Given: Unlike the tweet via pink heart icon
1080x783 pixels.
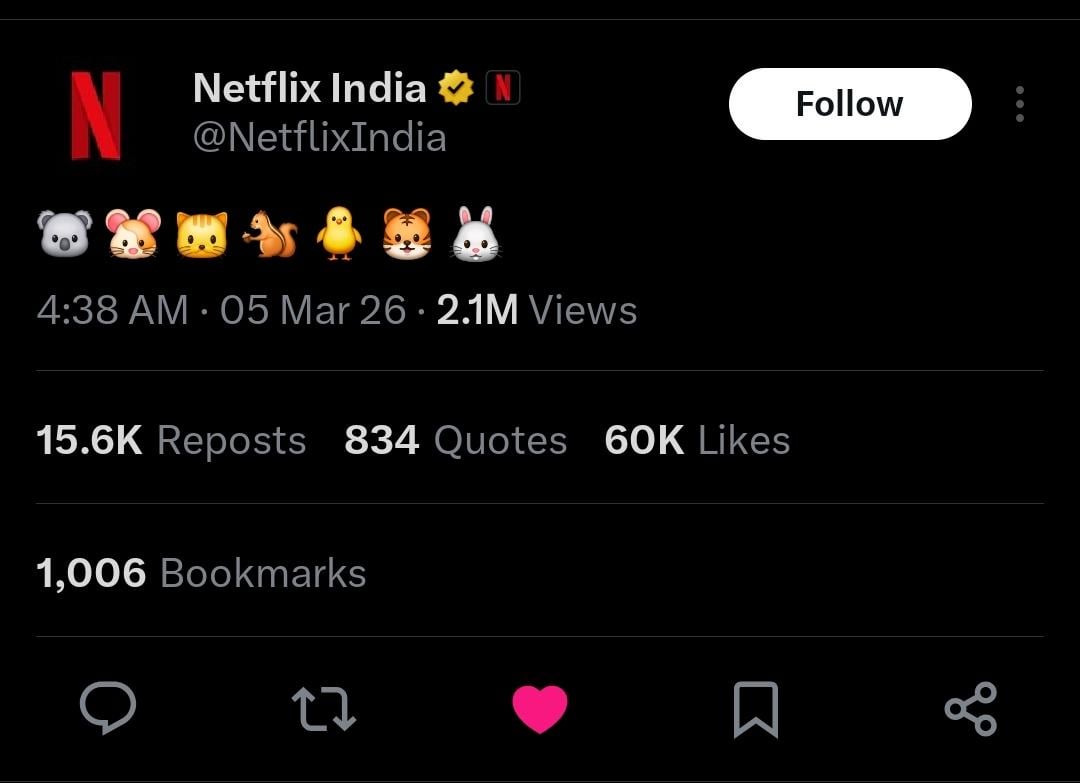Looking at the screenshot, I should click(x=540, y=708).
